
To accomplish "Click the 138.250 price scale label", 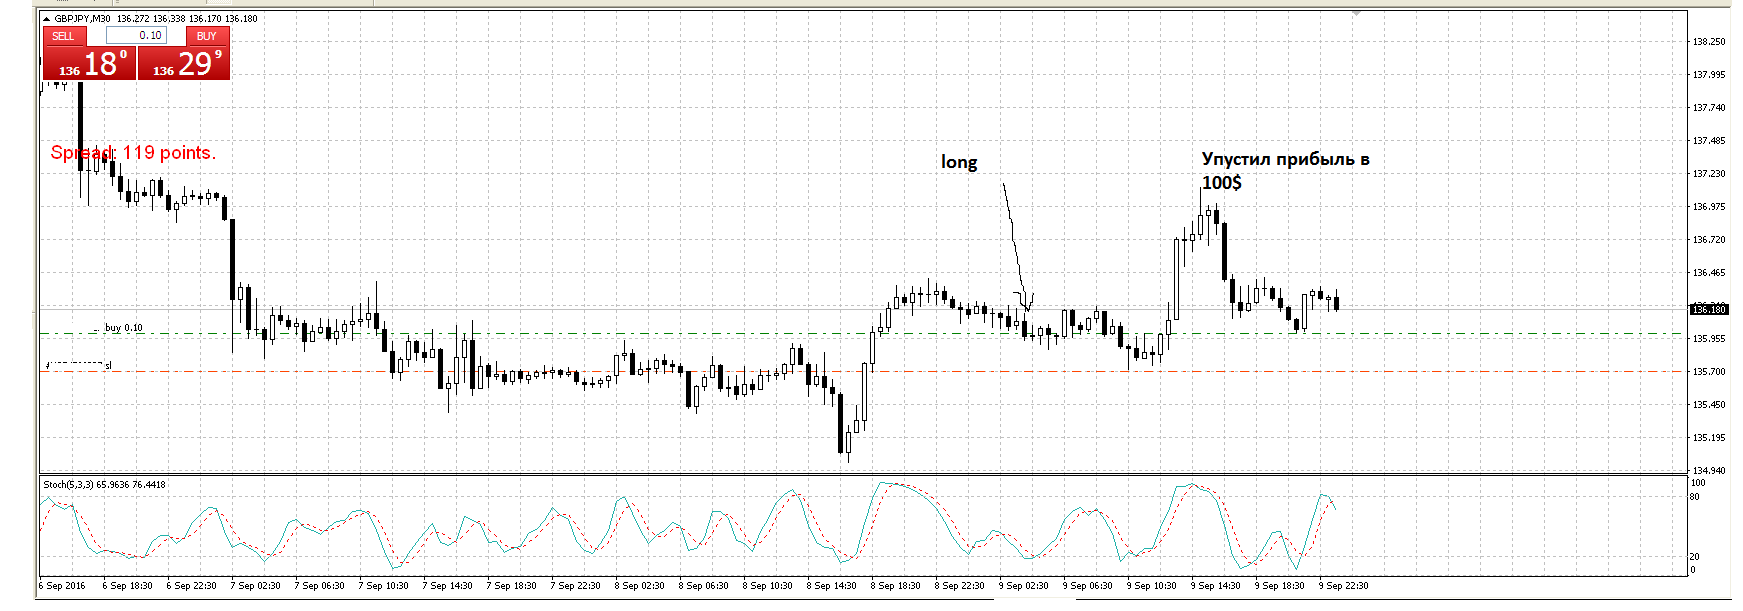I will 1709,42.
